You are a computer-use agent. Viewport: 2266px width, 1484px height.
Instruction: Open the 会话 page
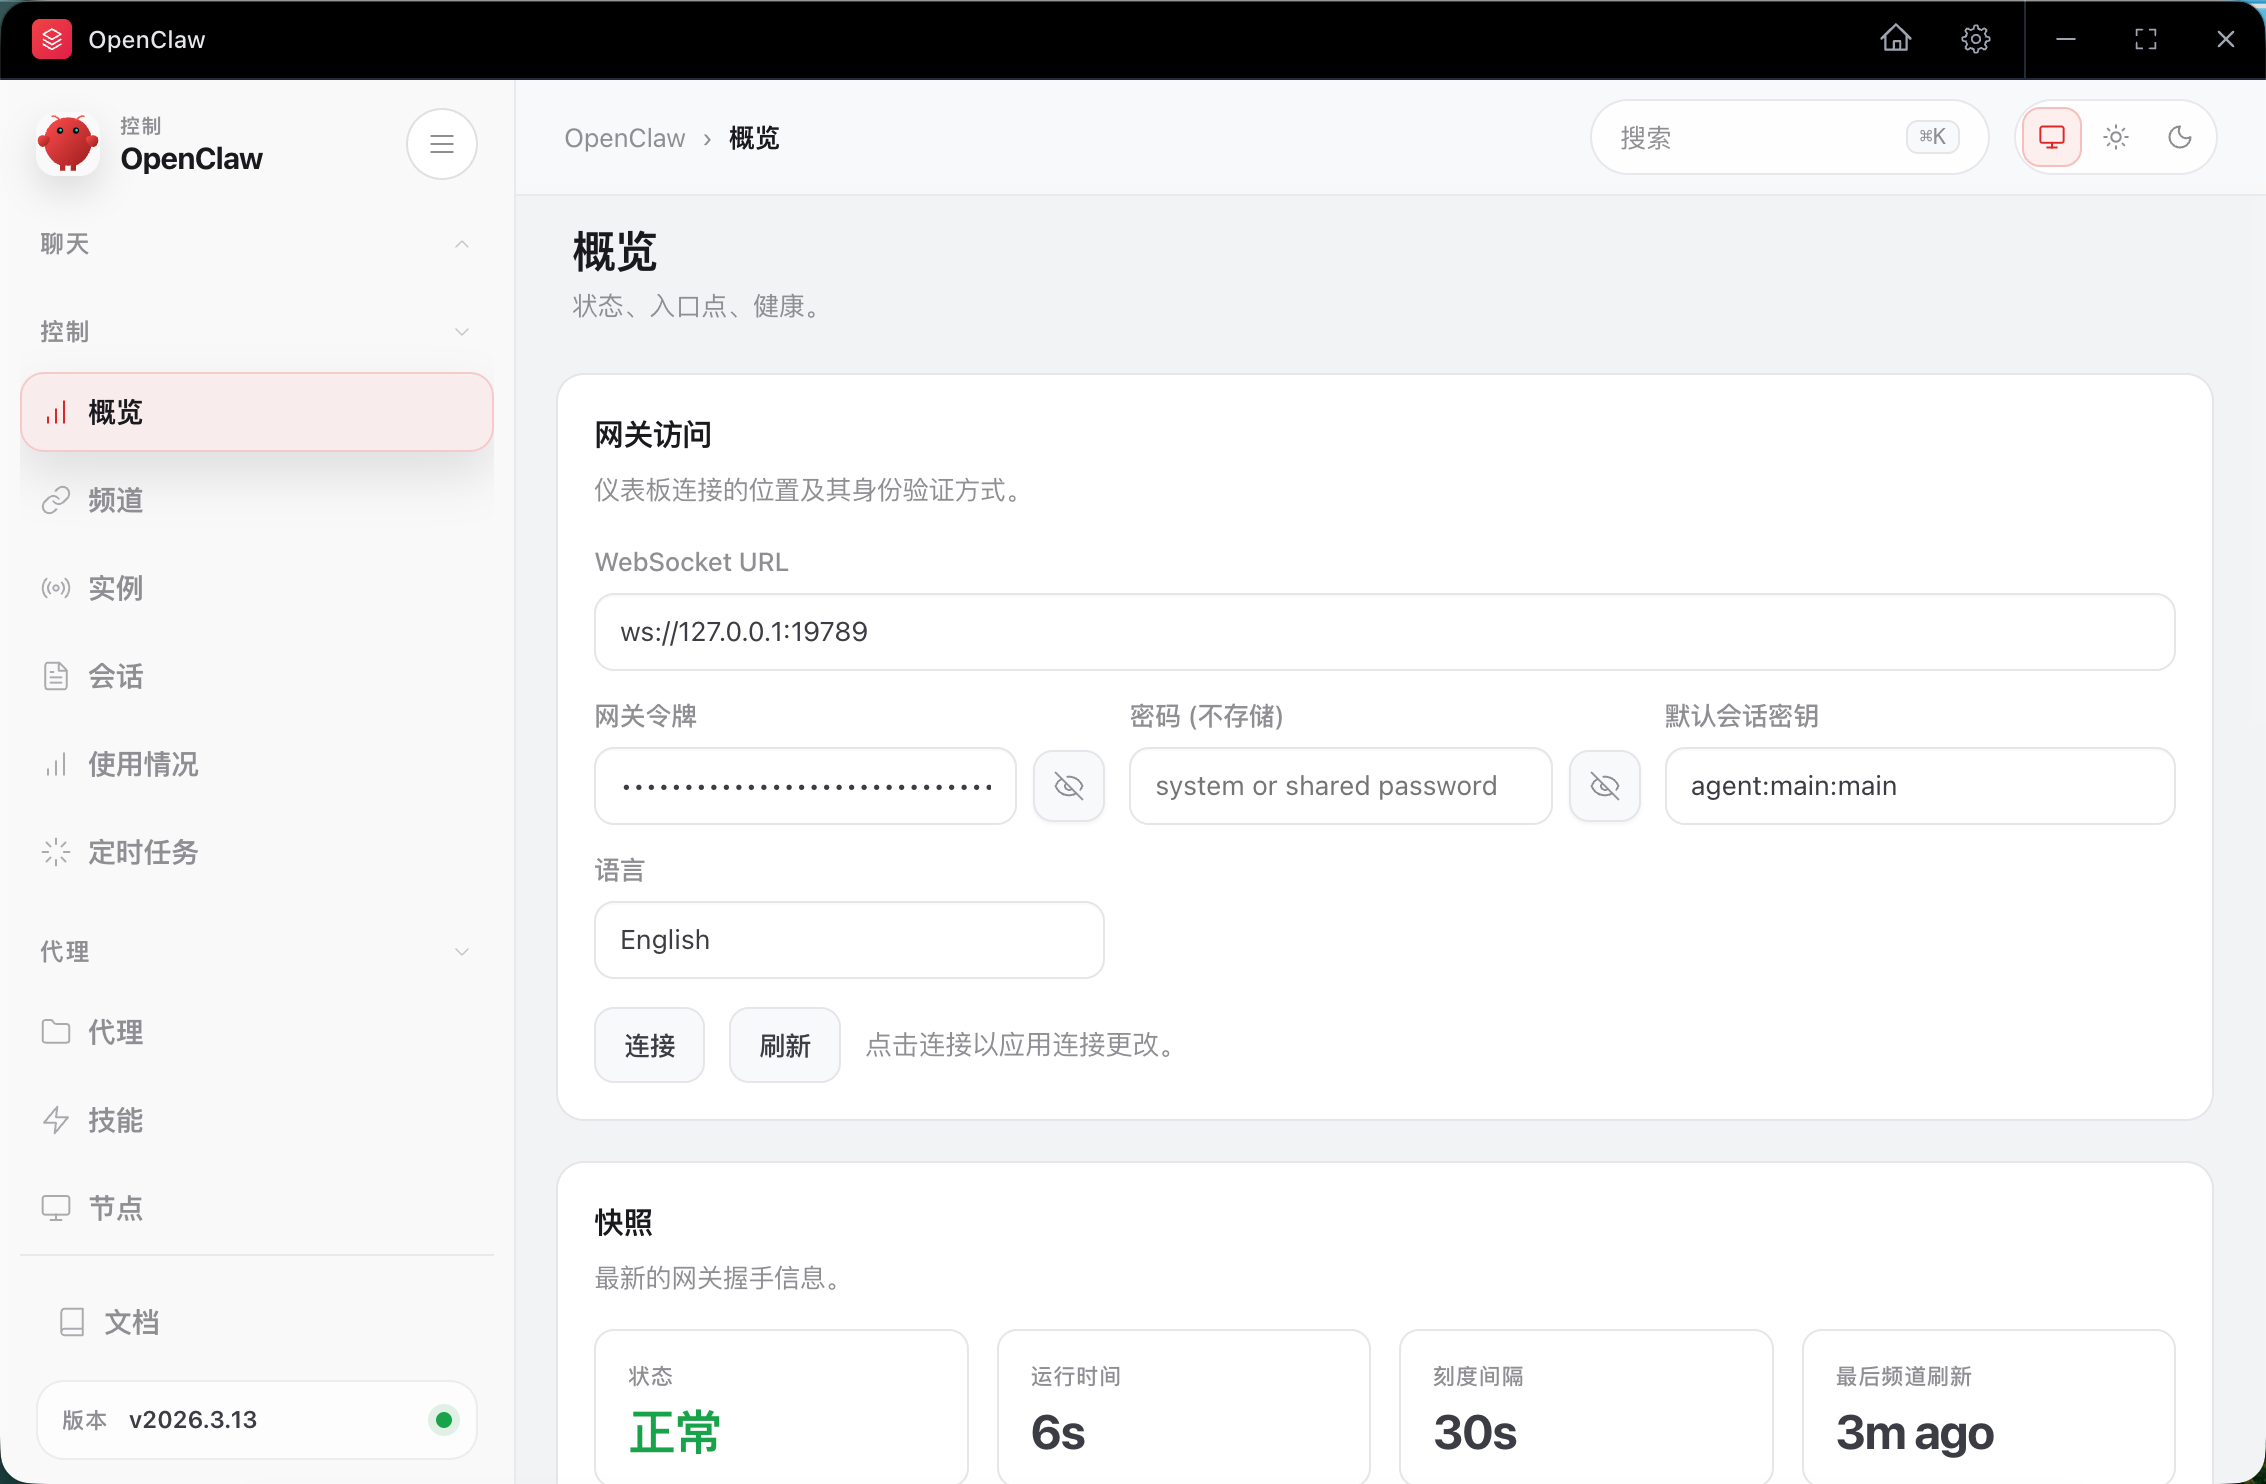[x=114, y=676]
